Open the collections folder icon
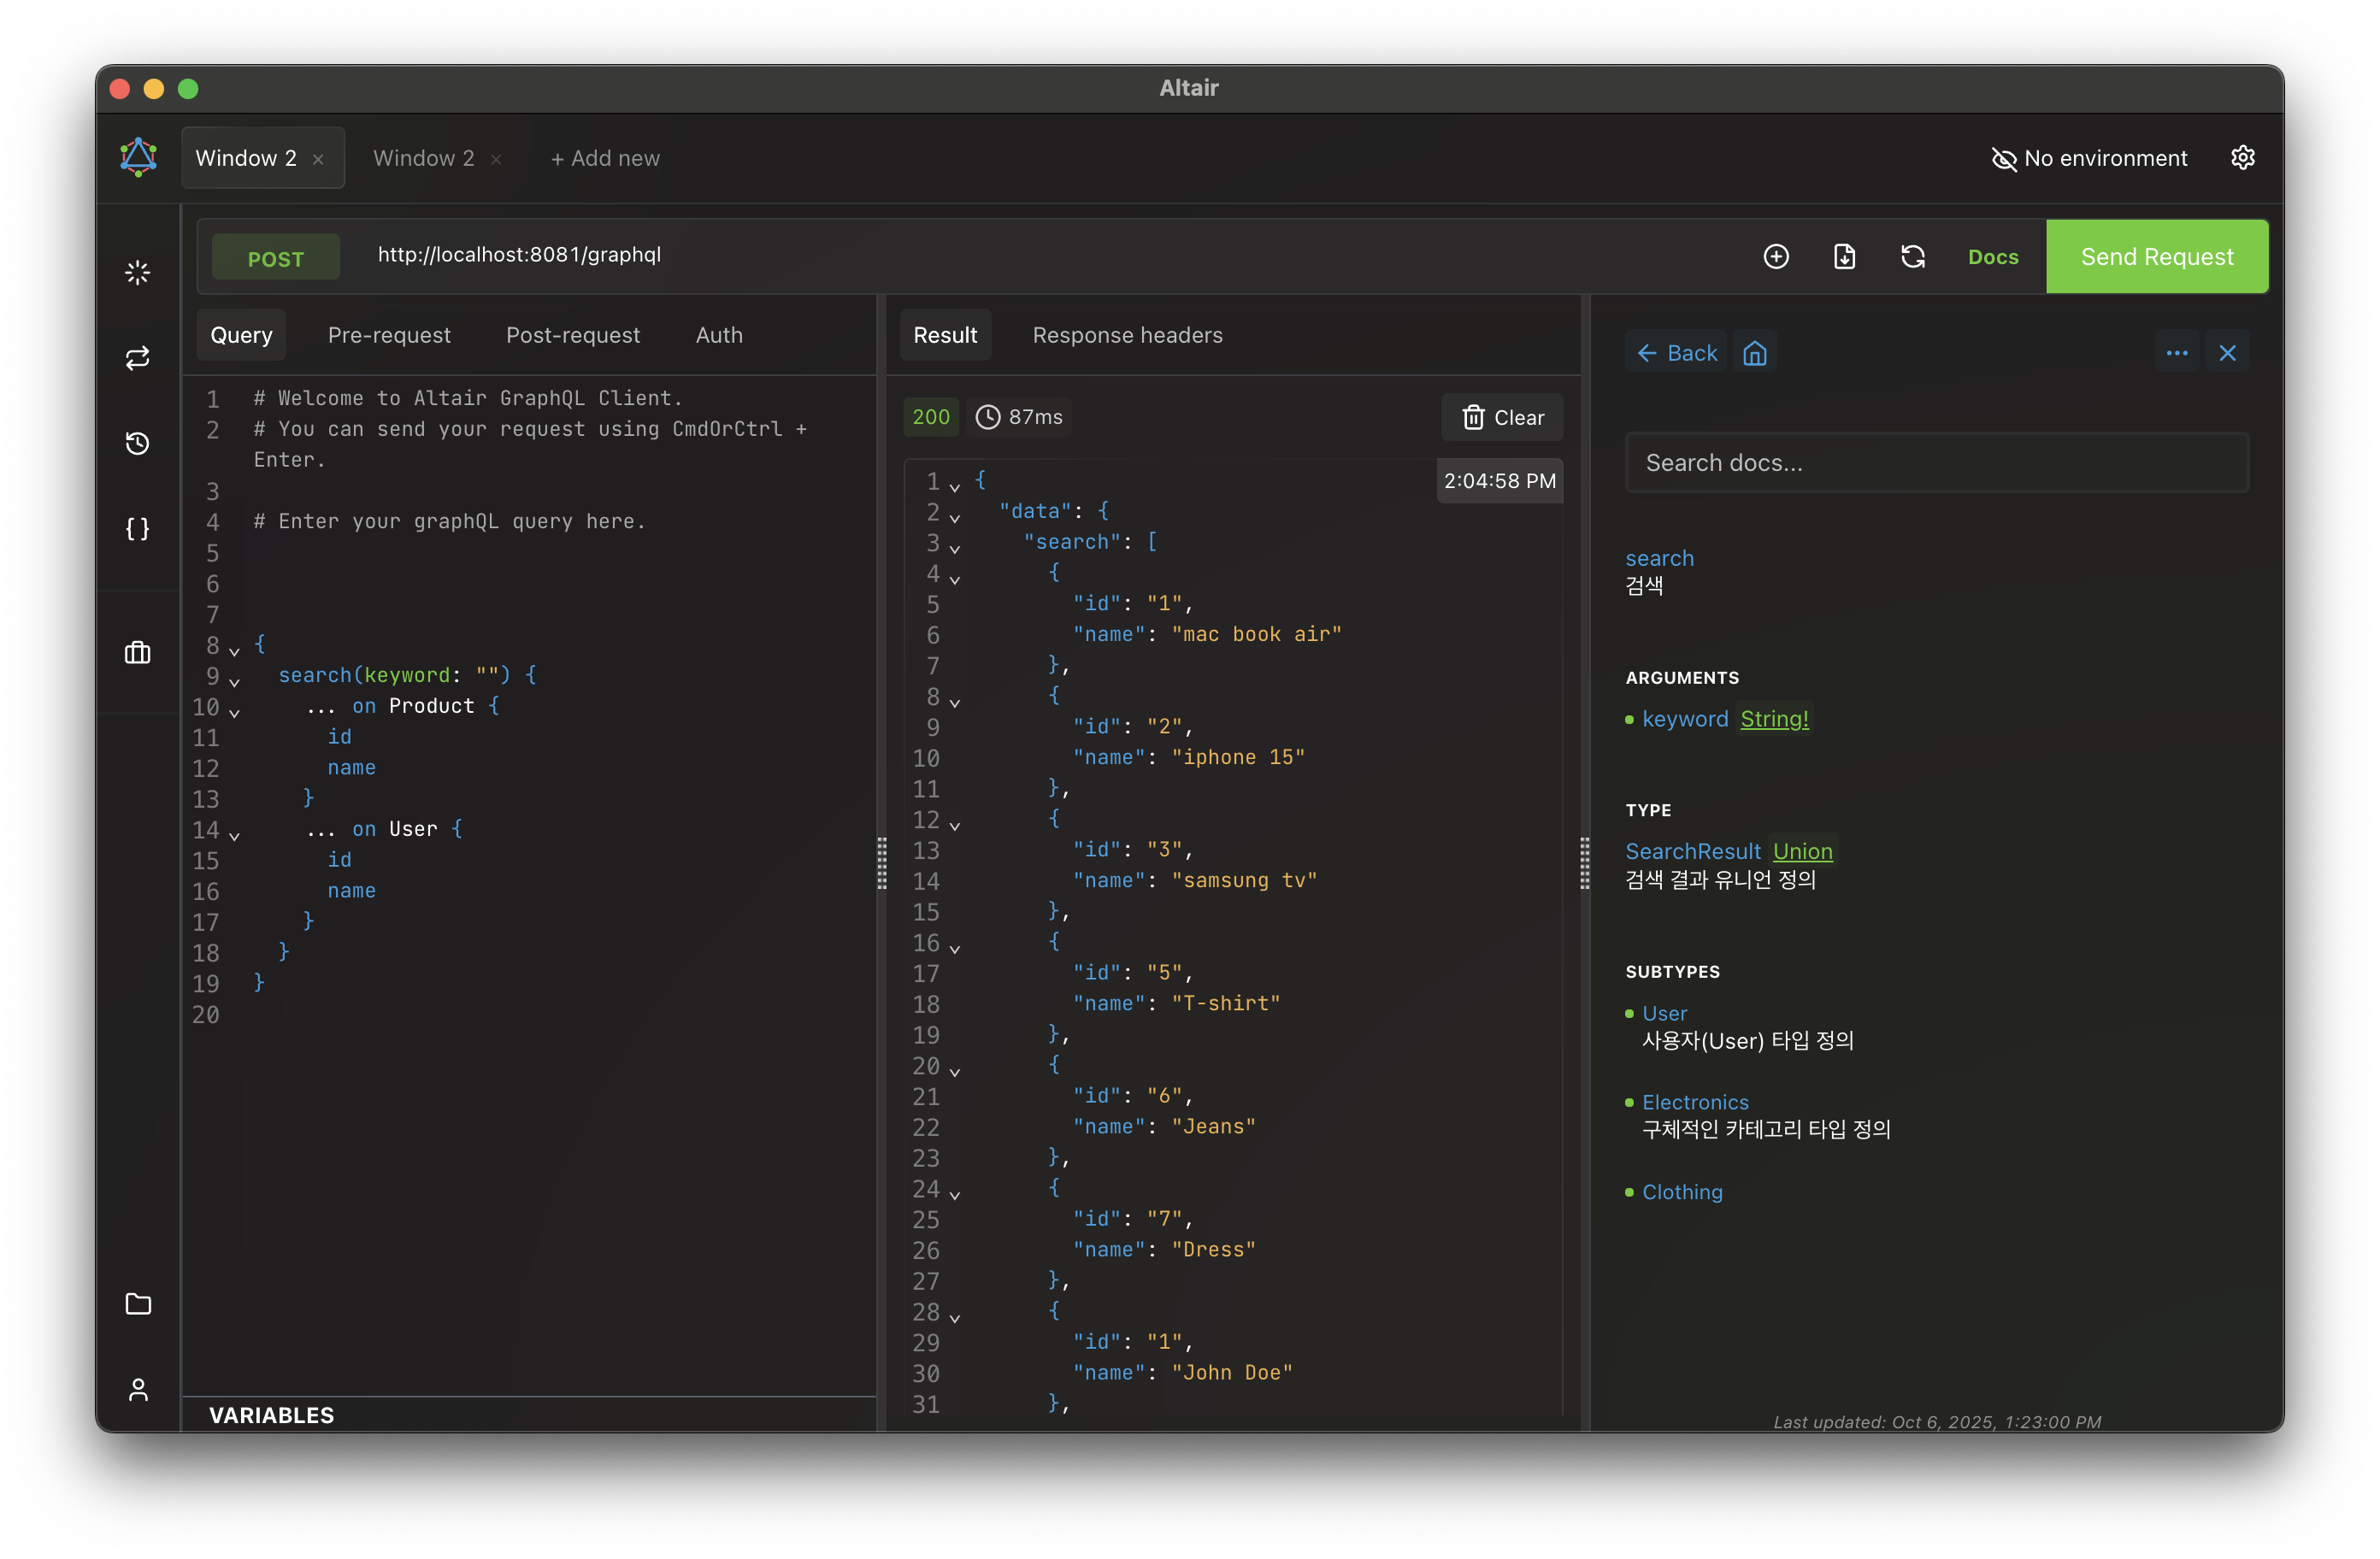This screenshot has width=2380, height=1559. [x=138, y=1304]
